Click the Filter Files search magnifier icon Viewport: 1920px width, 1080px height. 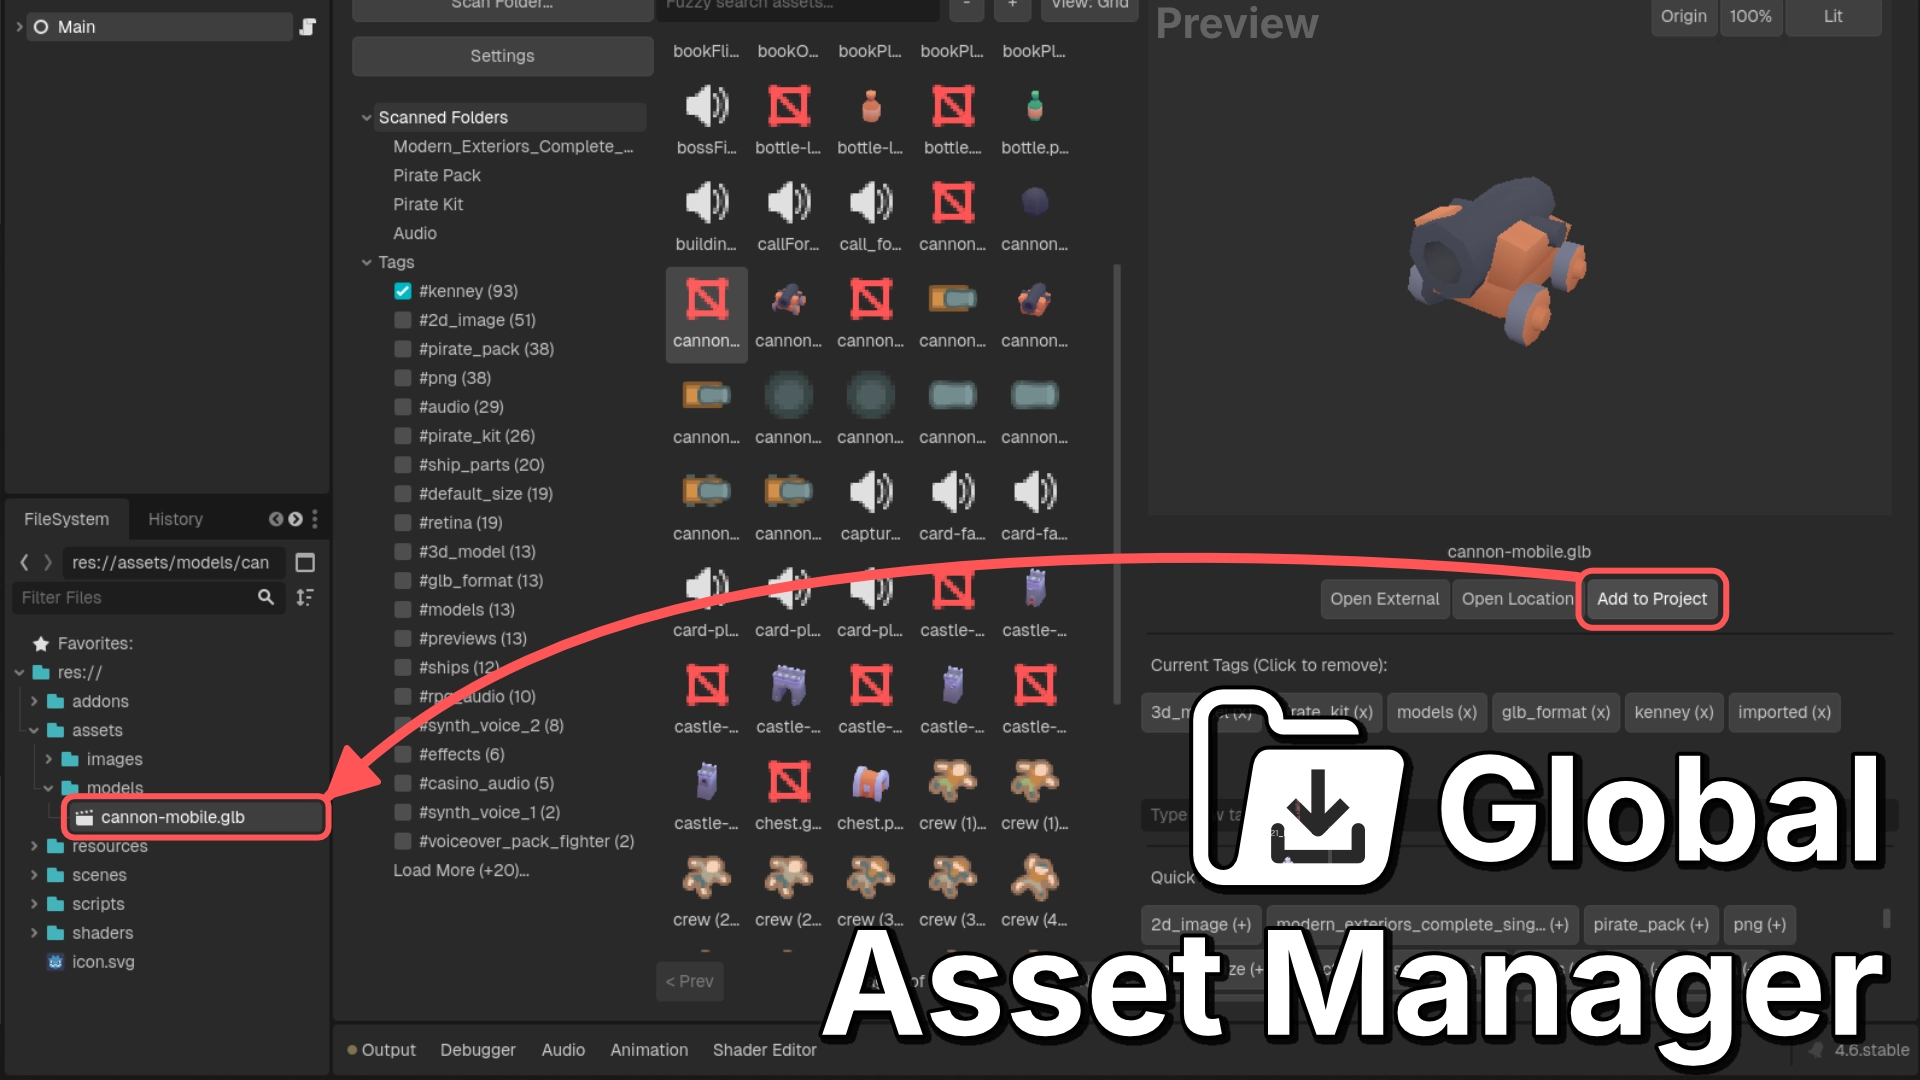click(x=266, y=597)
